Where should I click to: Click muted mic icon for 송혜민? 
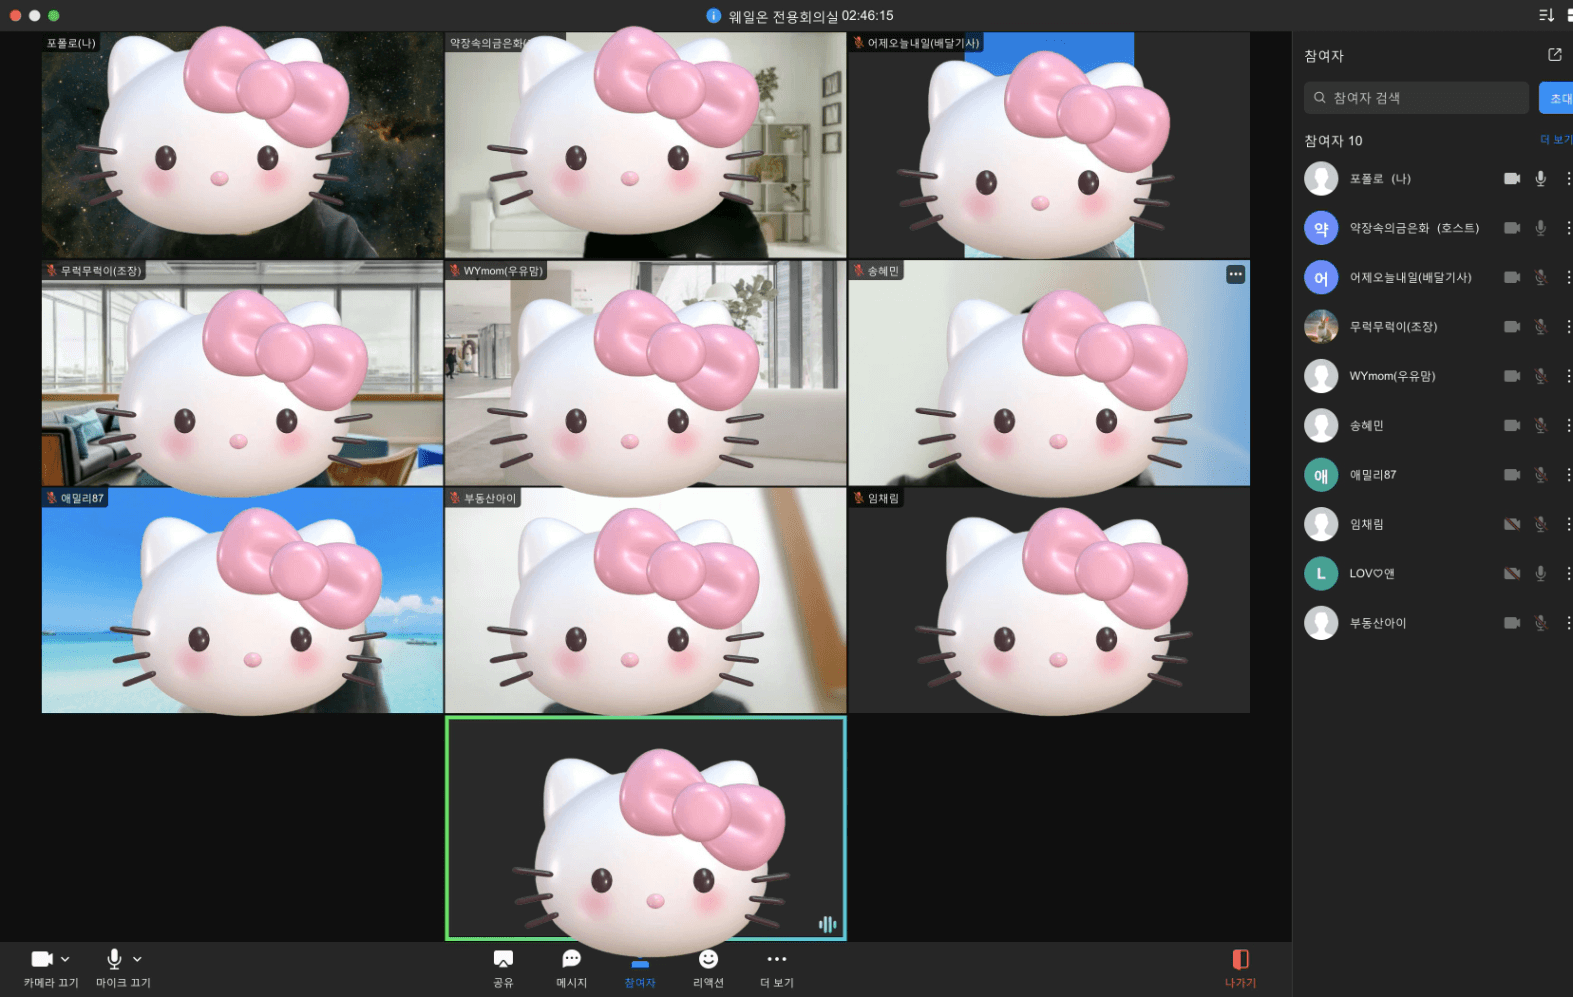pyautogui.click(x=1541, y=425)
